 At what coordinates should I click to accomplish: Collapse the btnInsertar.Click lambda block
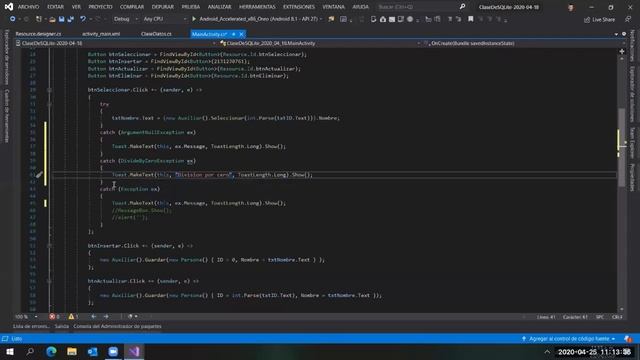click(49, 246)
